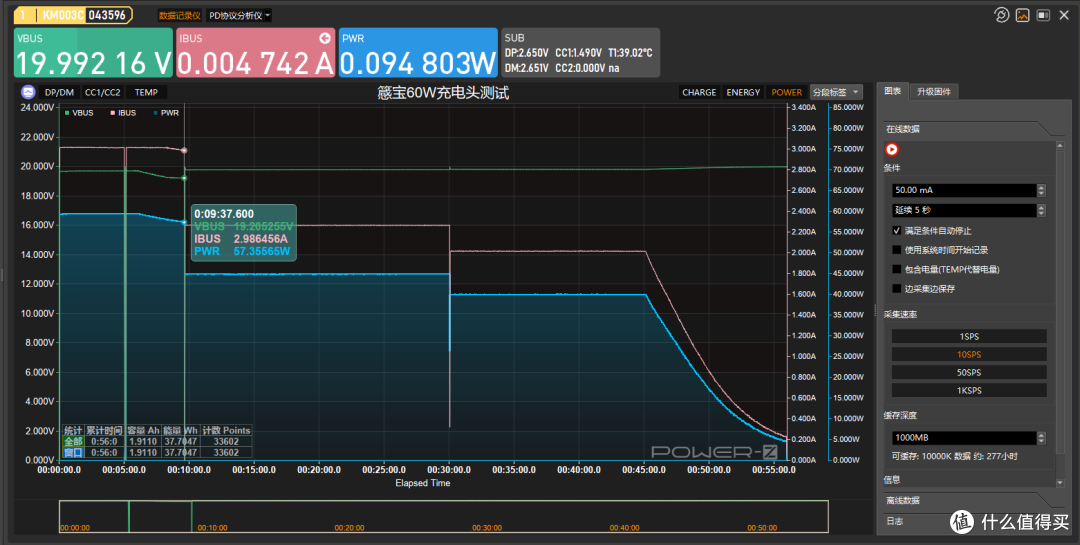Click the Elapsed Time axis label
1080x545 pixels.
coord(422,483)
